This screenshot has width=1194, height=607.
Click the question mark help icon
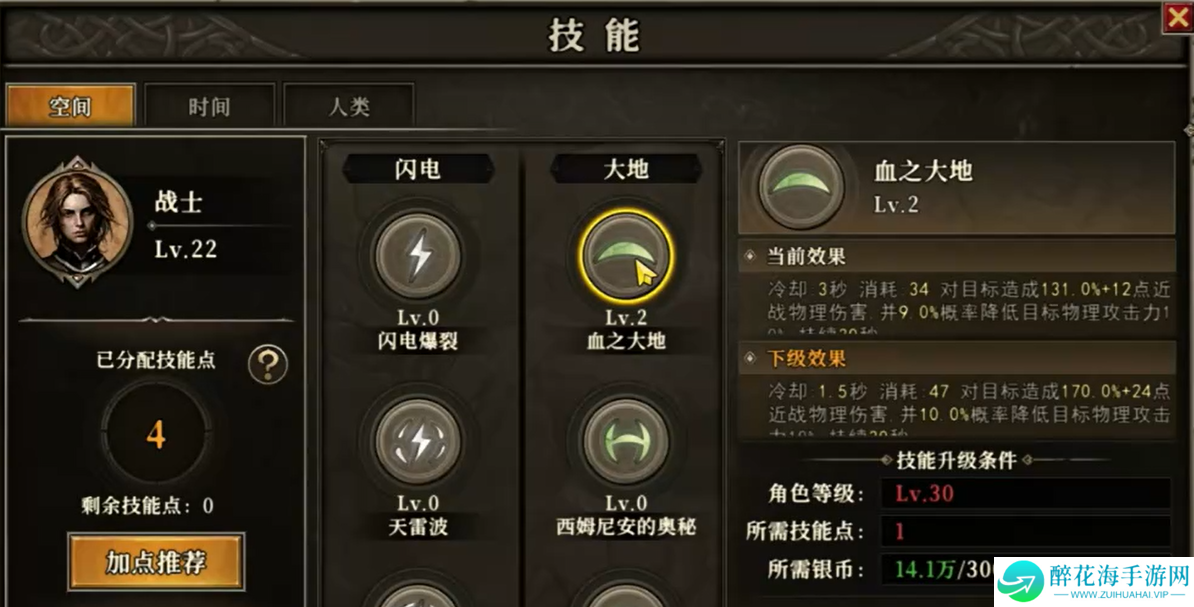pyautogui.click(x=268, y=364)
